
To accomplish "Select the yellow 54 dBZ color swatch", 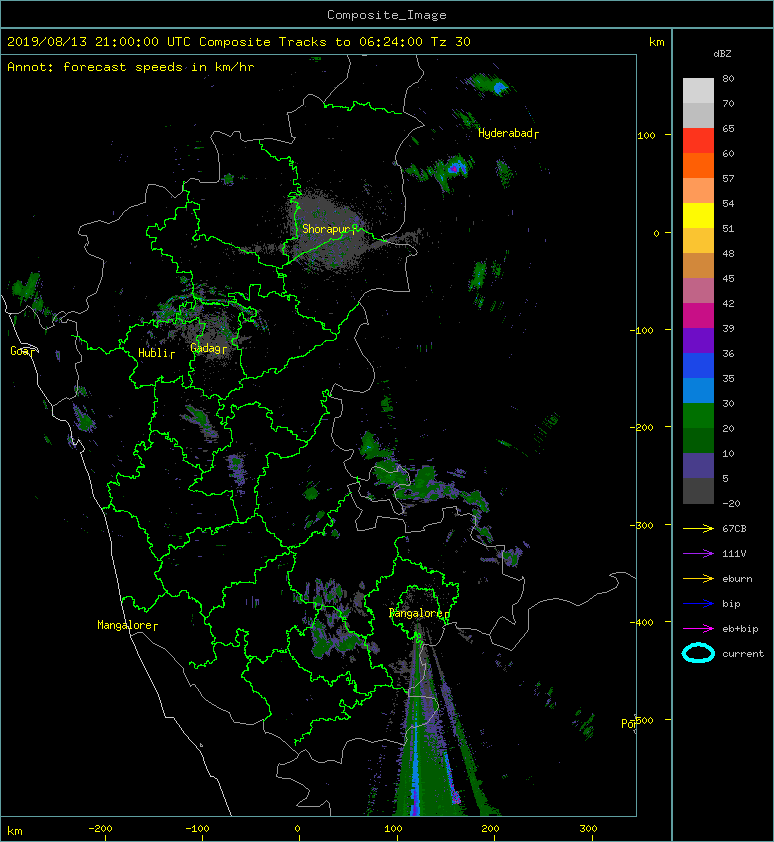I will [x=698, y=215].
